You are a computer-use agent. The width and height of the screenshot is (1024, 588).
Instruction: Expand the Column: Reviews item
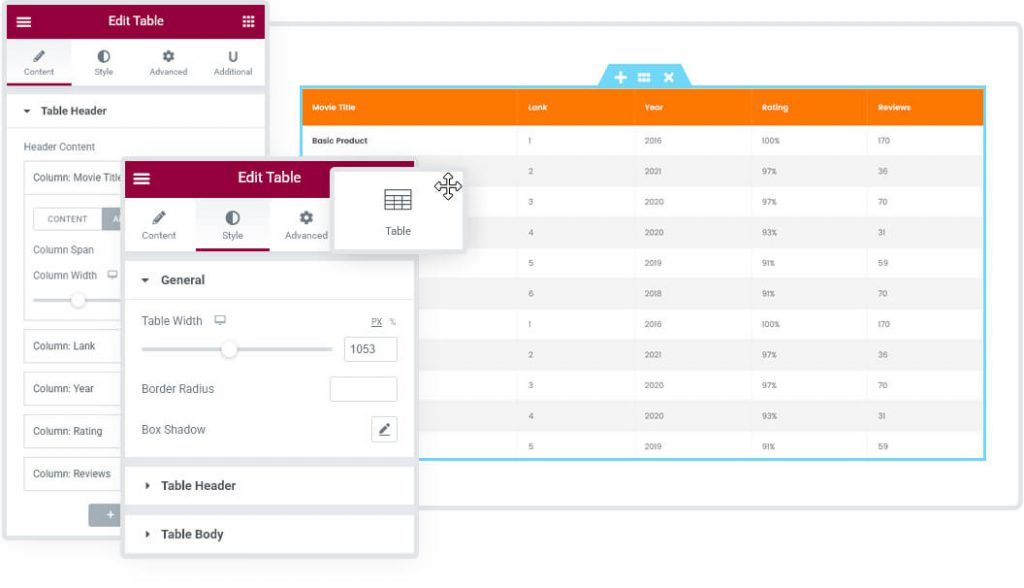(72, 474)
